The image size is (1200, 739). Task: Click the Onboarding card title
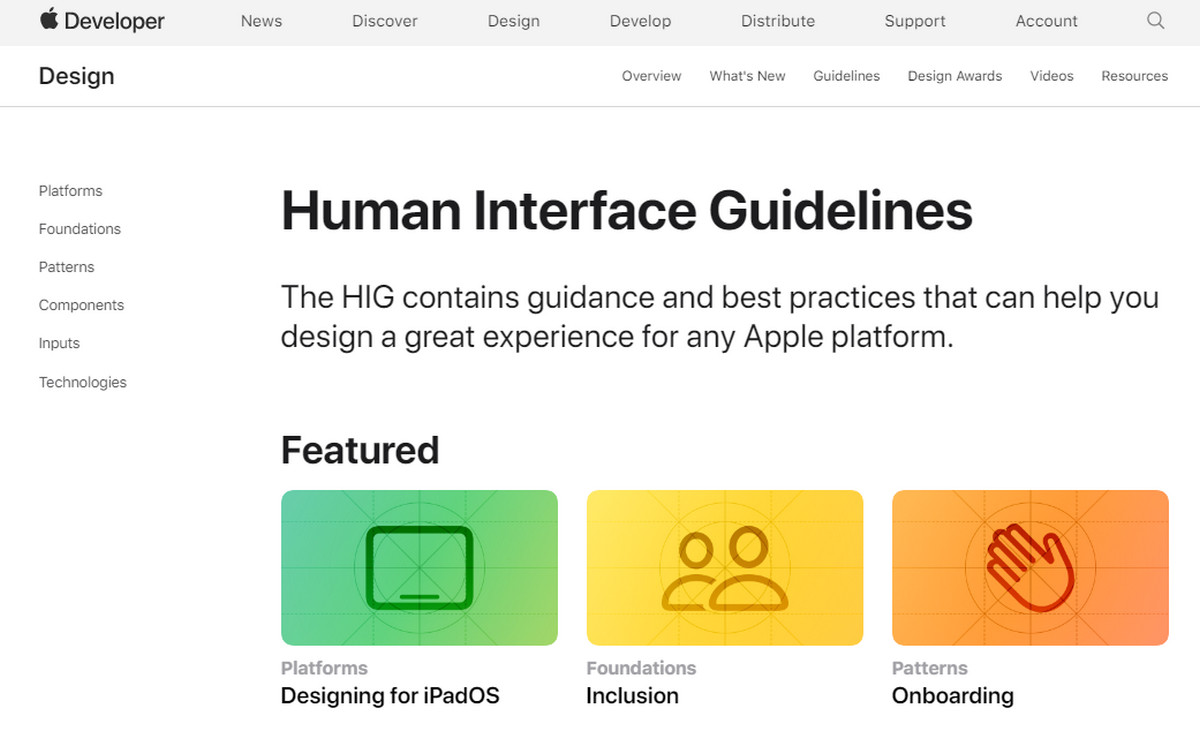click(953, 696)
